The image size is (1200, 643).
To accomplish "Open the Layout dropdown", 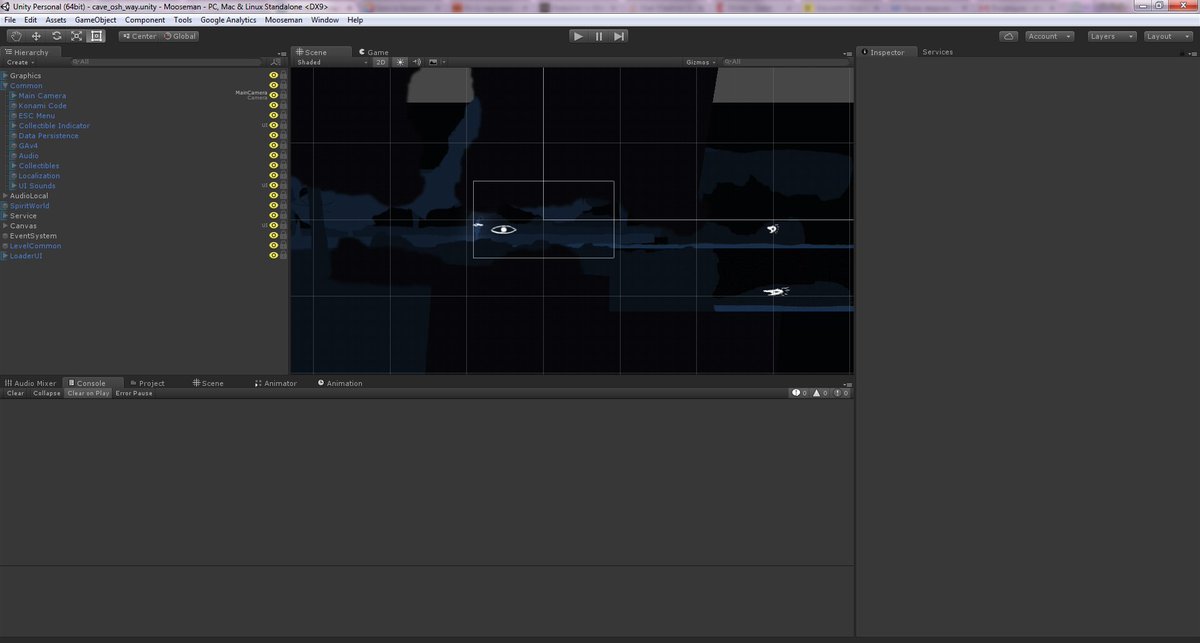I will (x=1167, y=36).
